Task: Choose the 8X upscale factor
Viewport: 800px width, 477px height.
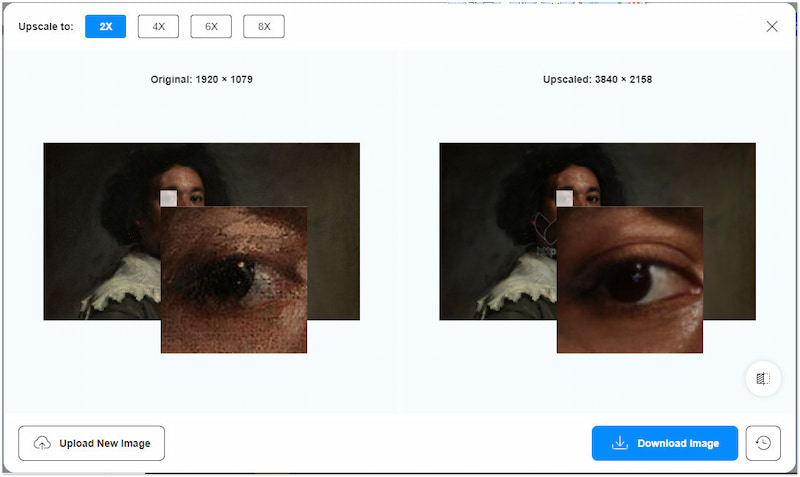Action: tap(264, 27)
